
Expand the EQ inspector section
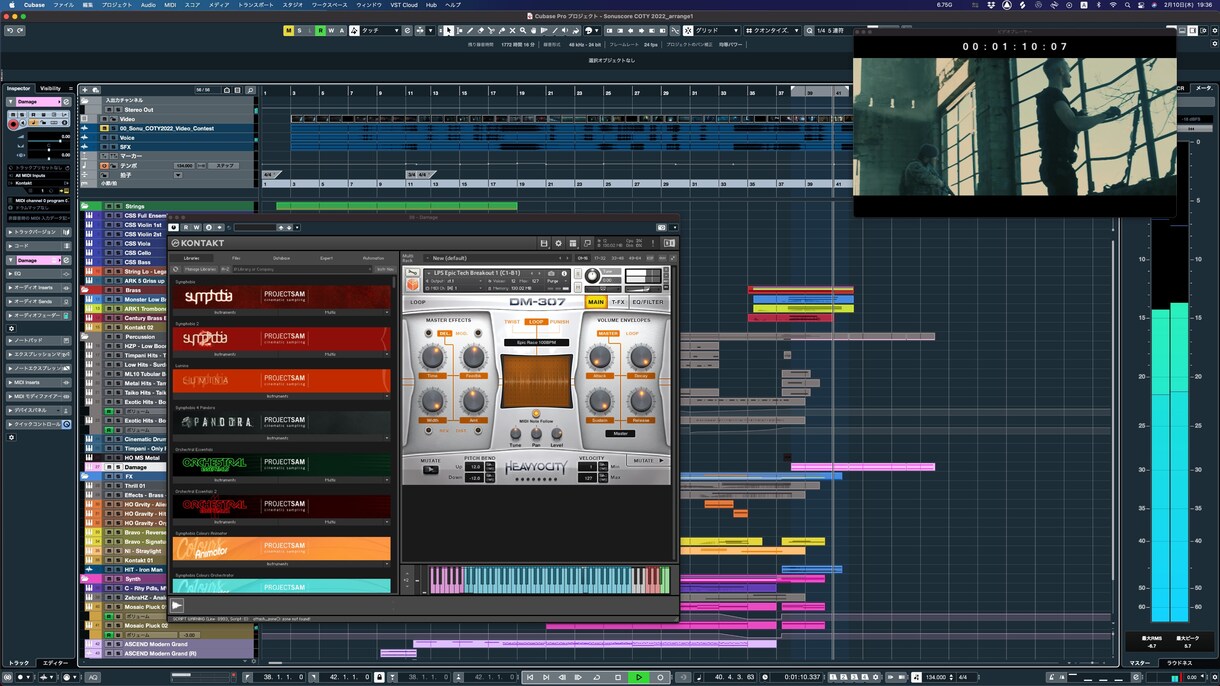point(39,273)
